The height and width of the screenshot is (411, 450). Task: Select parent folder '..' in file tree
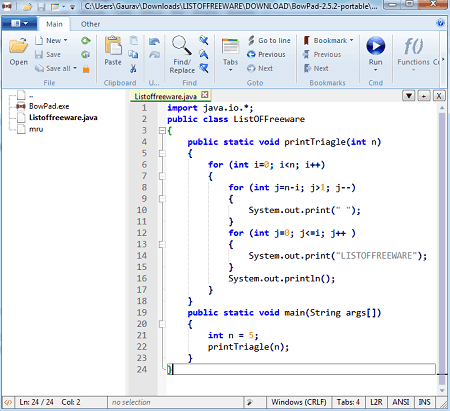click(25, 96)
